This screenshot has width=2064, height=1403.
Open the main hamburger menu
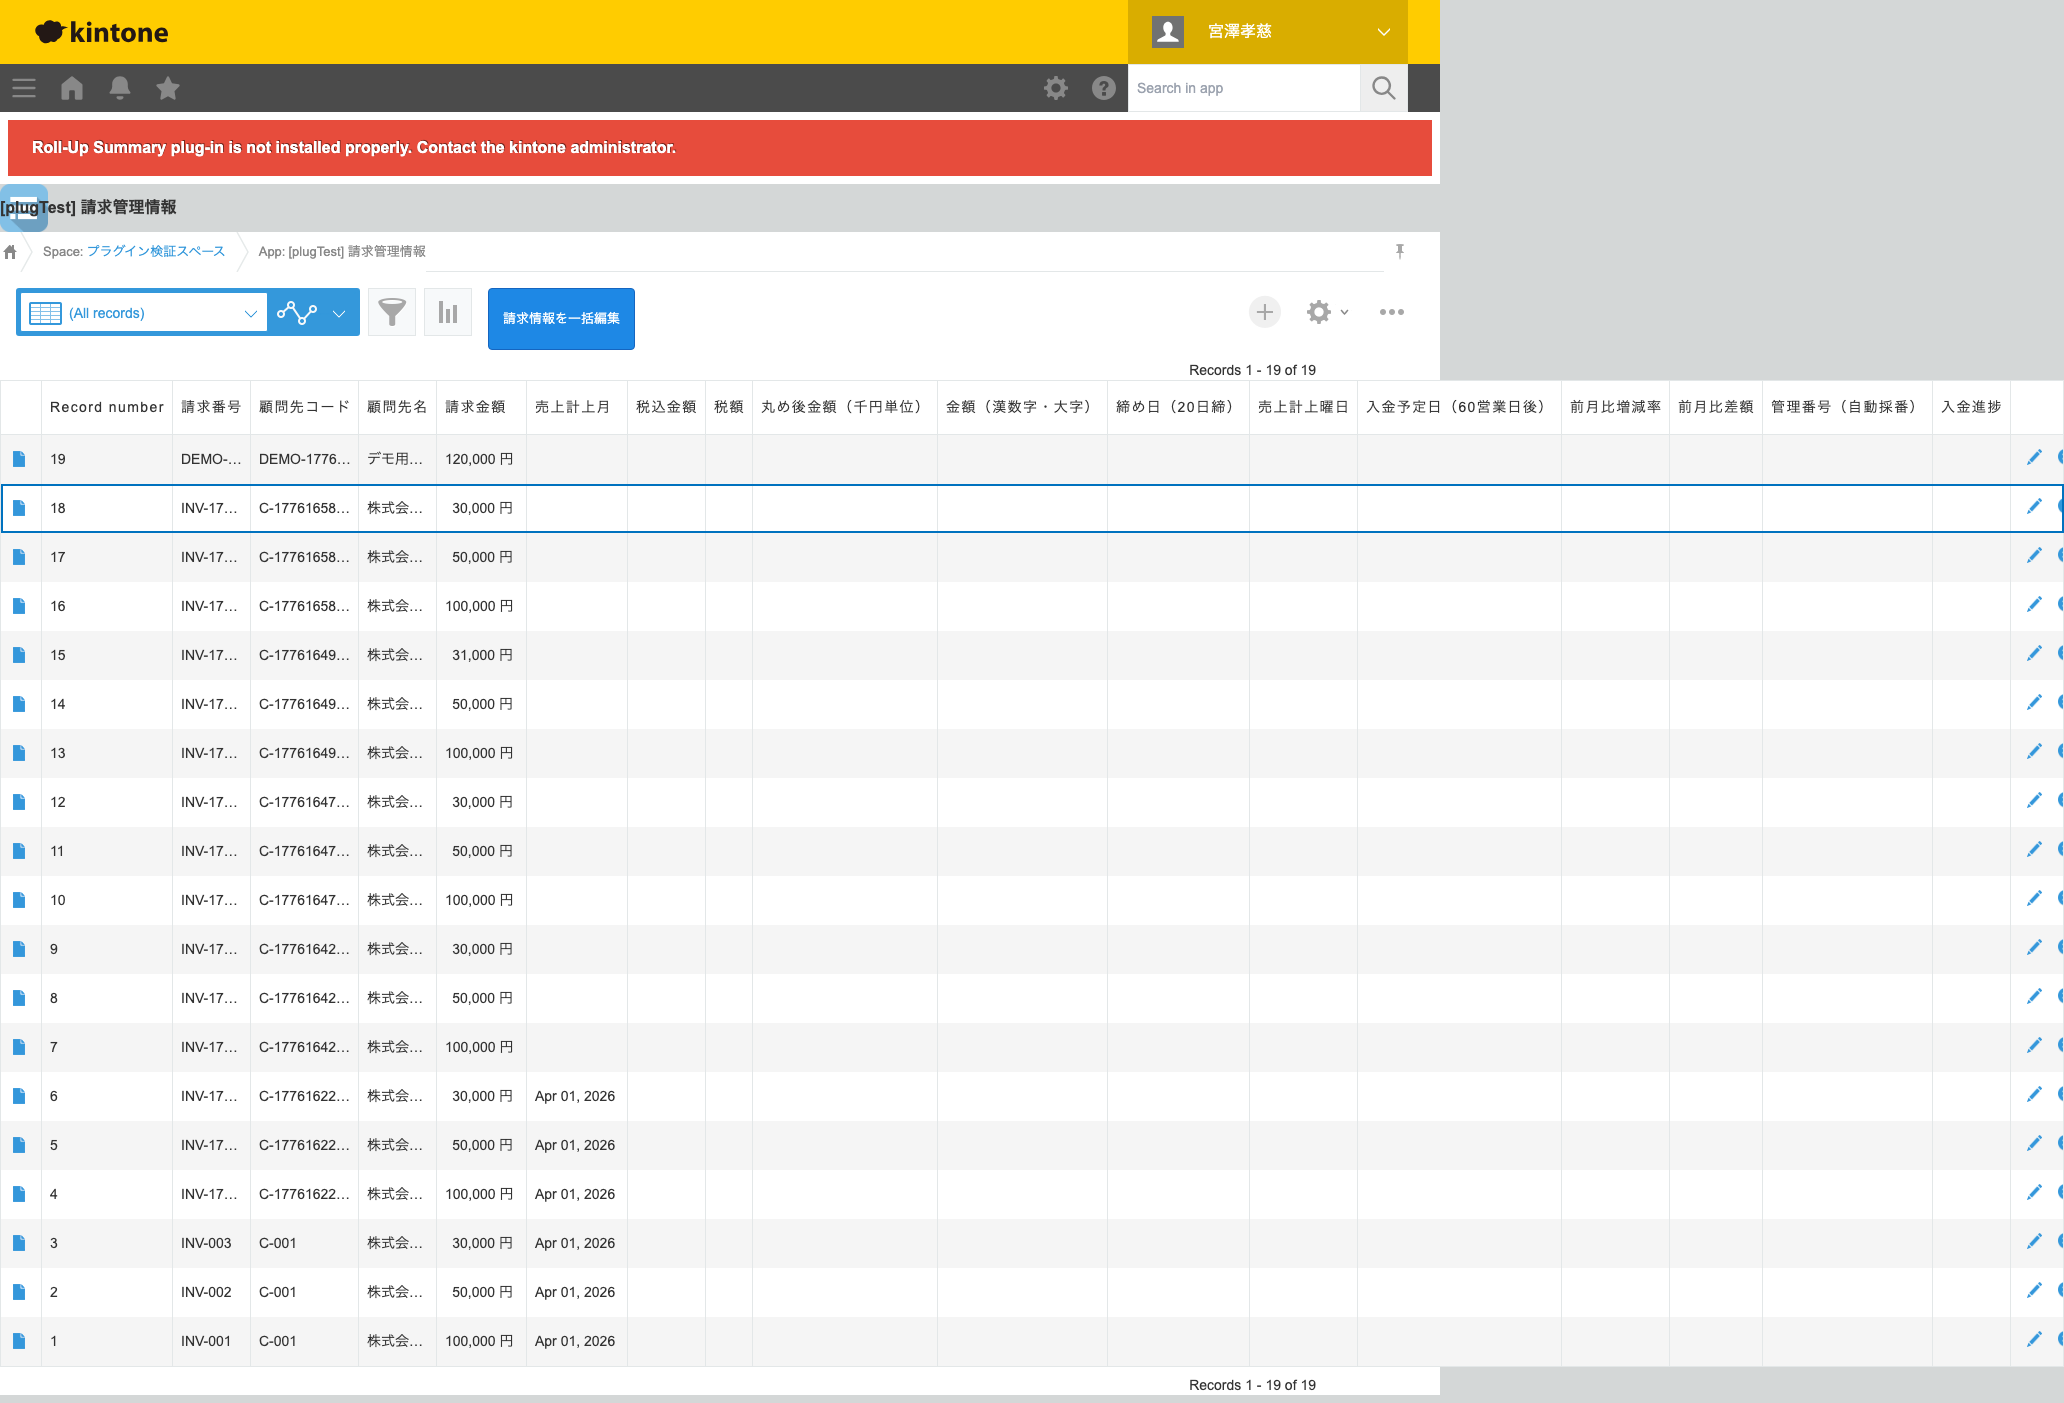click(24, 88)
